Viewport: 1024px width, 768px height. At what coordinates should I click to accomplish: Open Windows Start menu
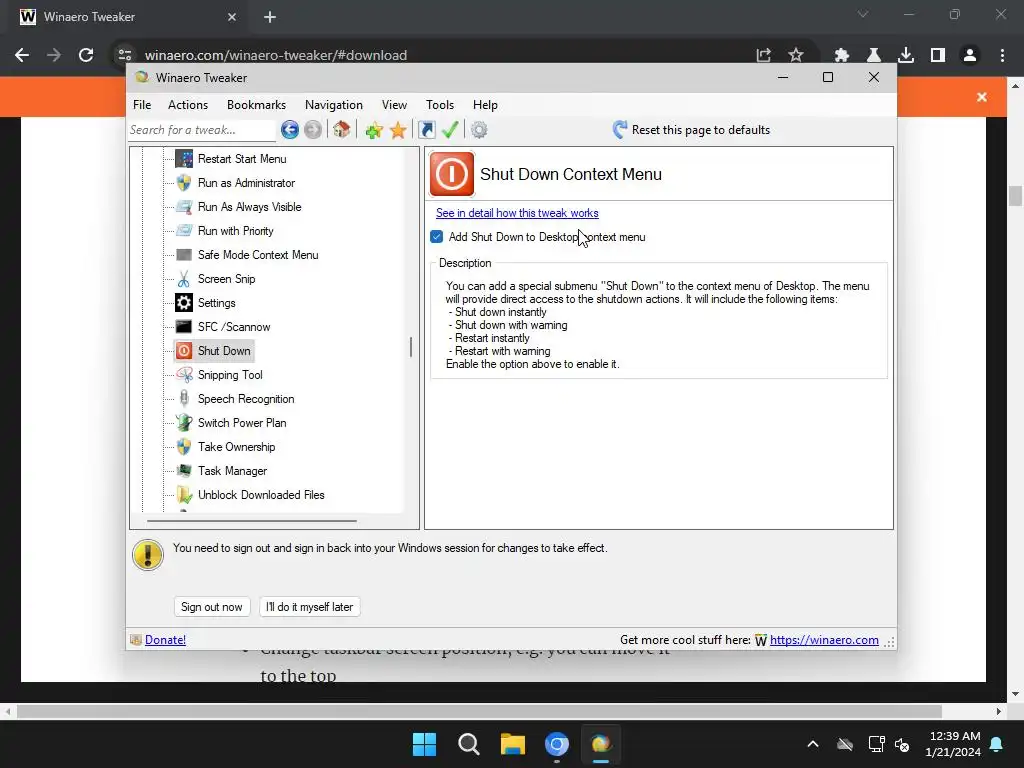(x=424, y=744)
